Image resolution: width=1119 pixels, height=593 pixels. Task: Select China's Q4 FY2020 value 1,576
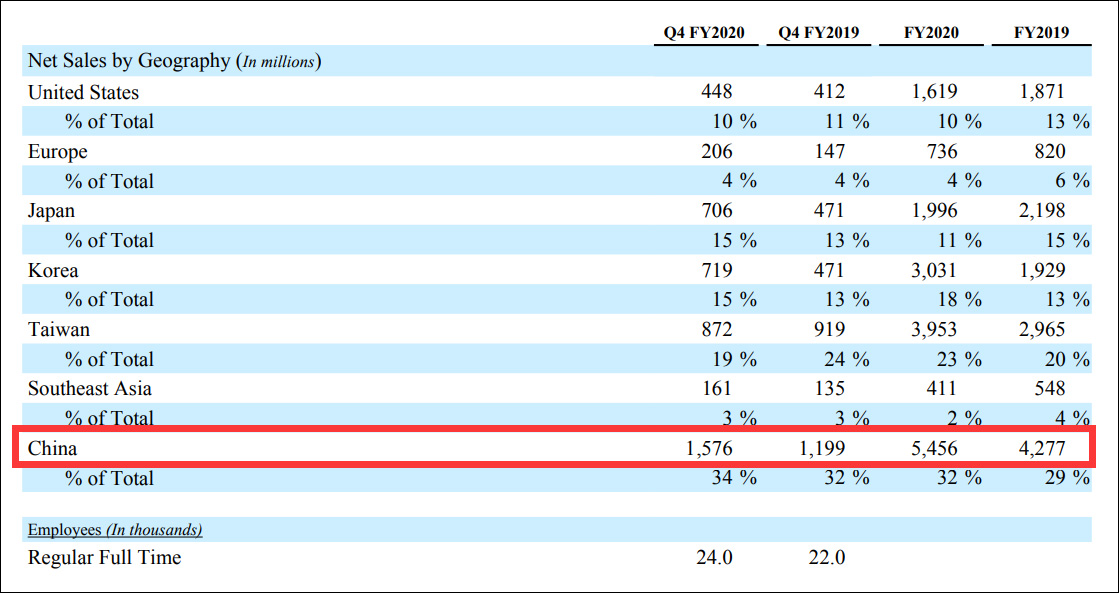709,448
